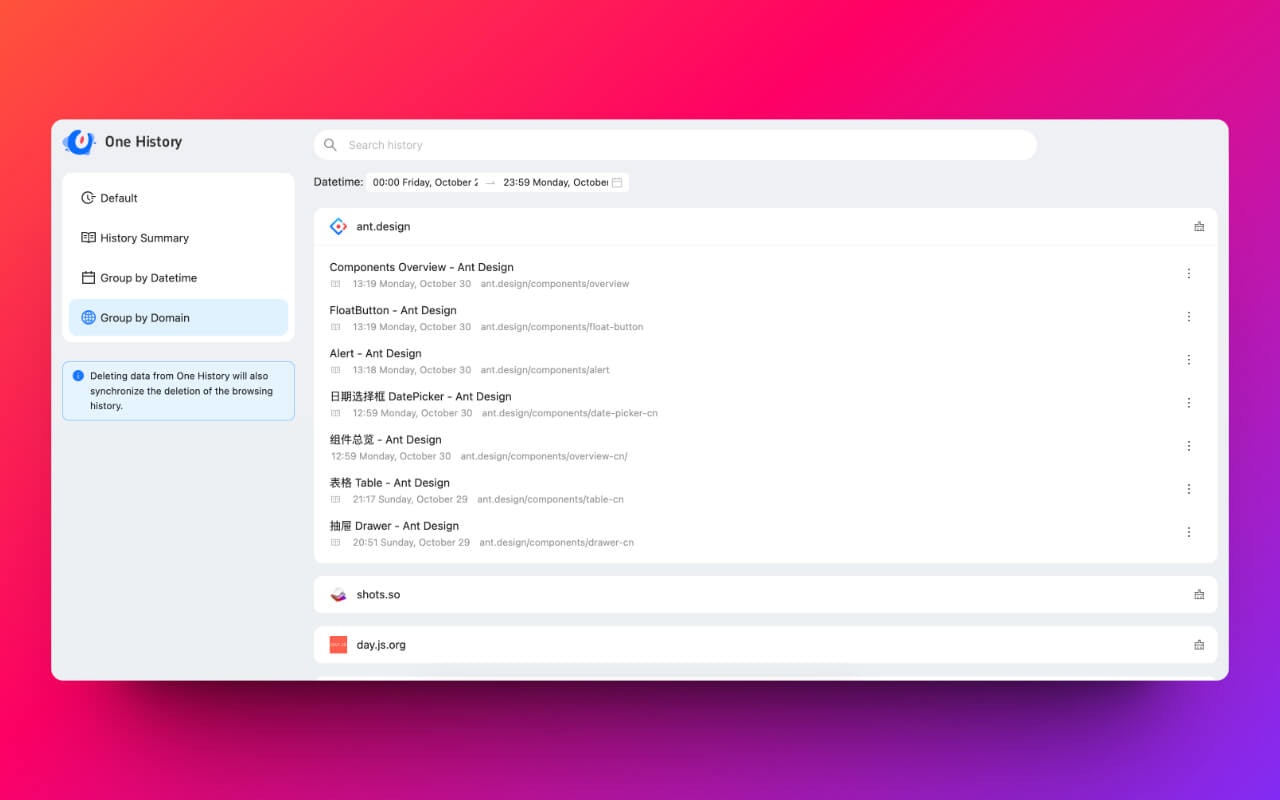Click URL ant.design/components/table-cn
Viewport: 1280px width, 800px height.
tap(550, 499)
